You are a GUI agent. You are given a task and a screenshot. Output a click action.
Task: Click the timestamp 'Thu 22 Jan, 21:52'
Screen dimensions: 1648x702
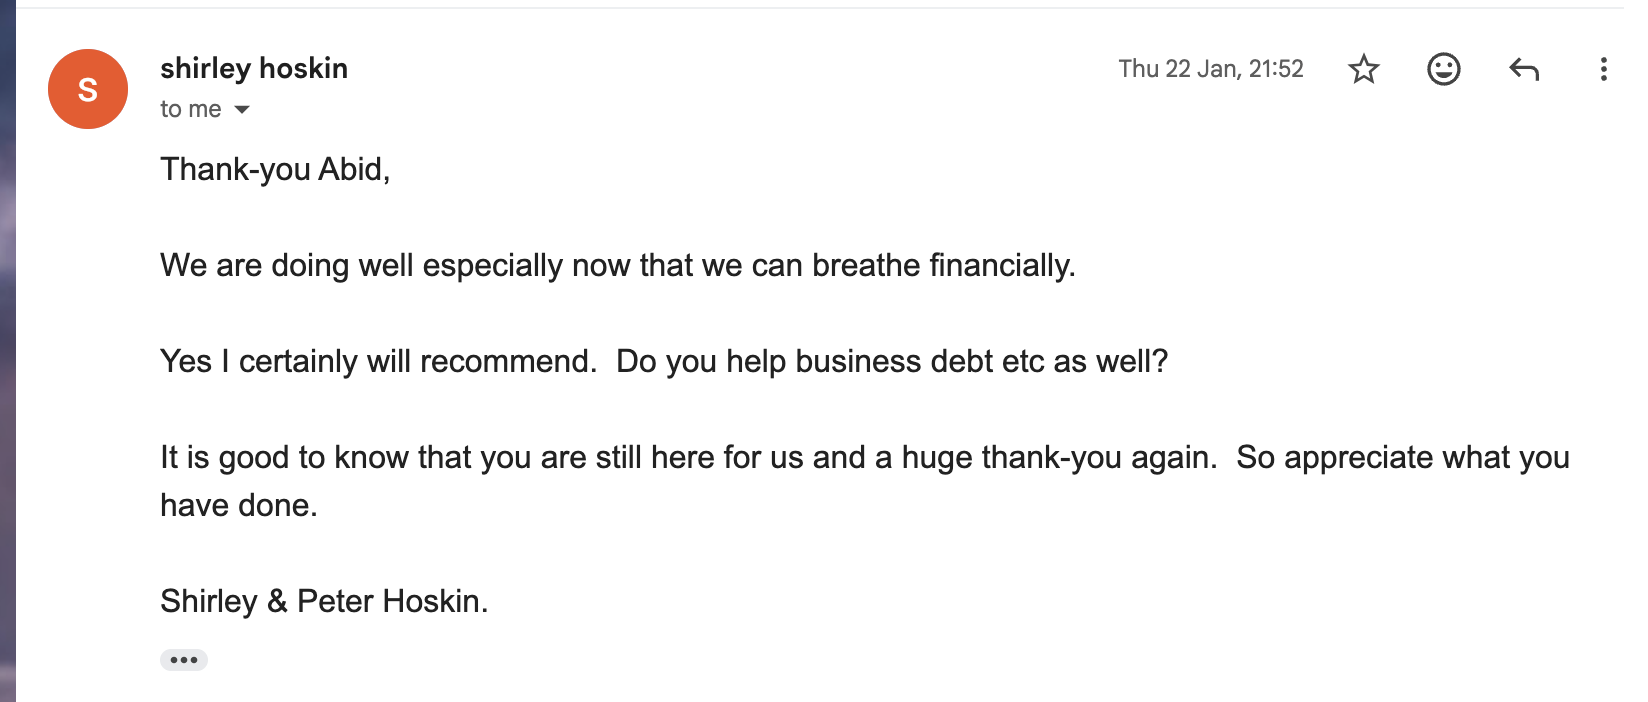1211,69
